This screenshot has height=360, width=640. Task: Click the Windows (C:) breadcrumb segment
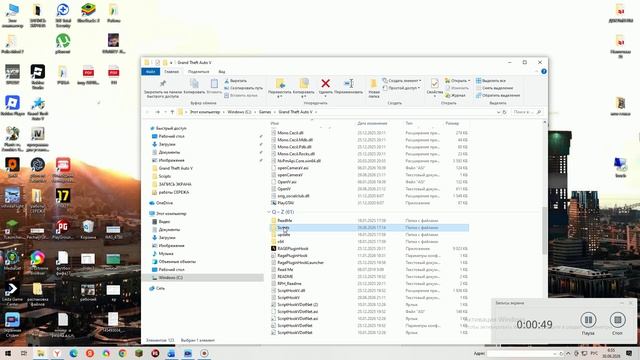pos(239,112)
